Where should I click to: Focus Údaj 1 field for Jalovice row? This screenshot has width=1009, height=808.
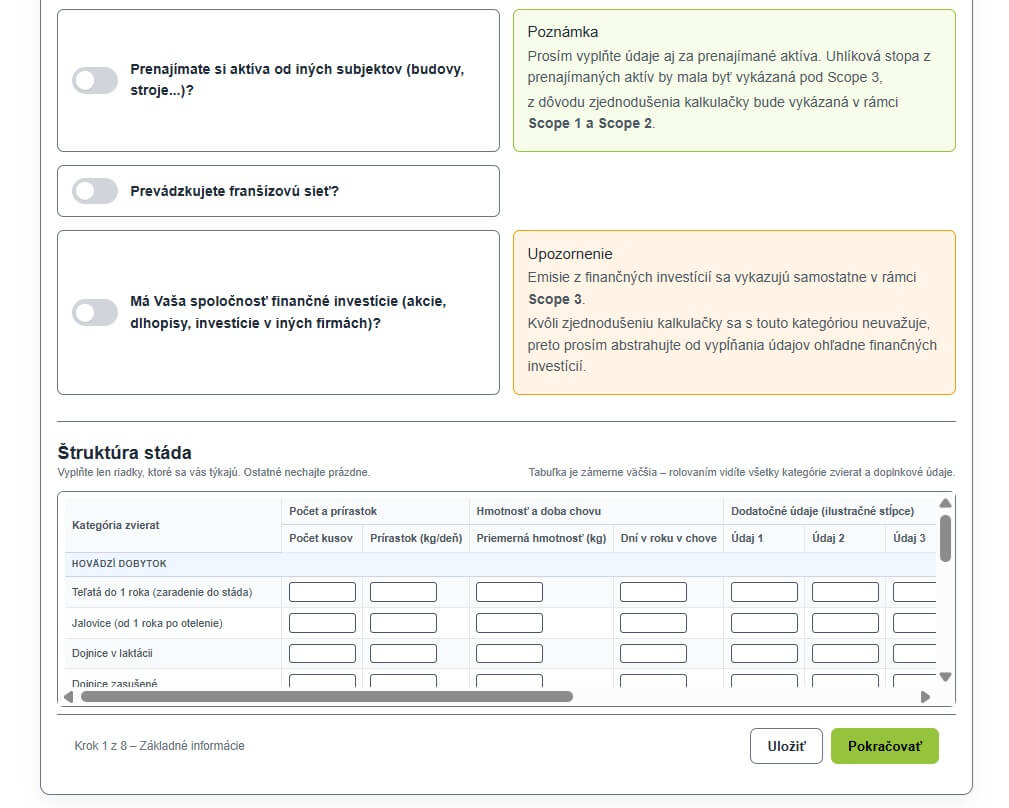coord(764,623)
